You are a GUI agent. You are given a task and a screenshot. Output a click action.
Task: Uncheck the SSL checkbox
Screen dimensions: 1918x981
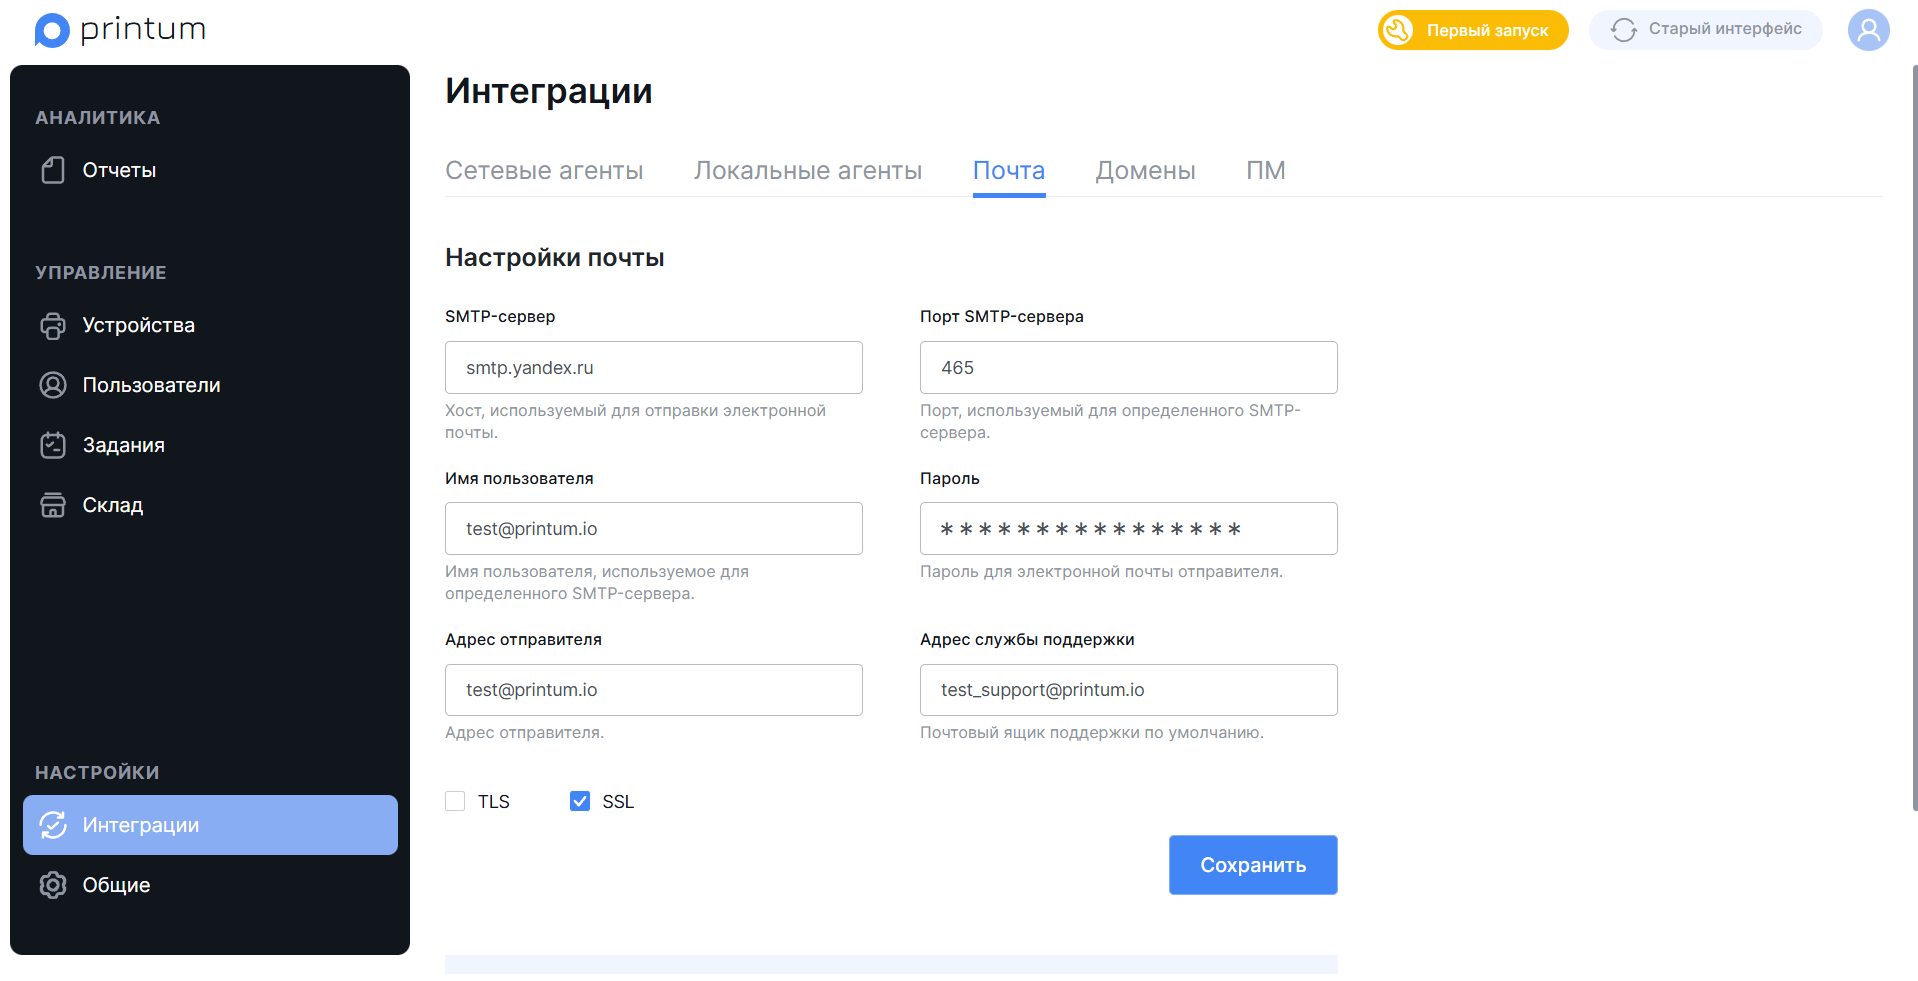pos(580,801)
